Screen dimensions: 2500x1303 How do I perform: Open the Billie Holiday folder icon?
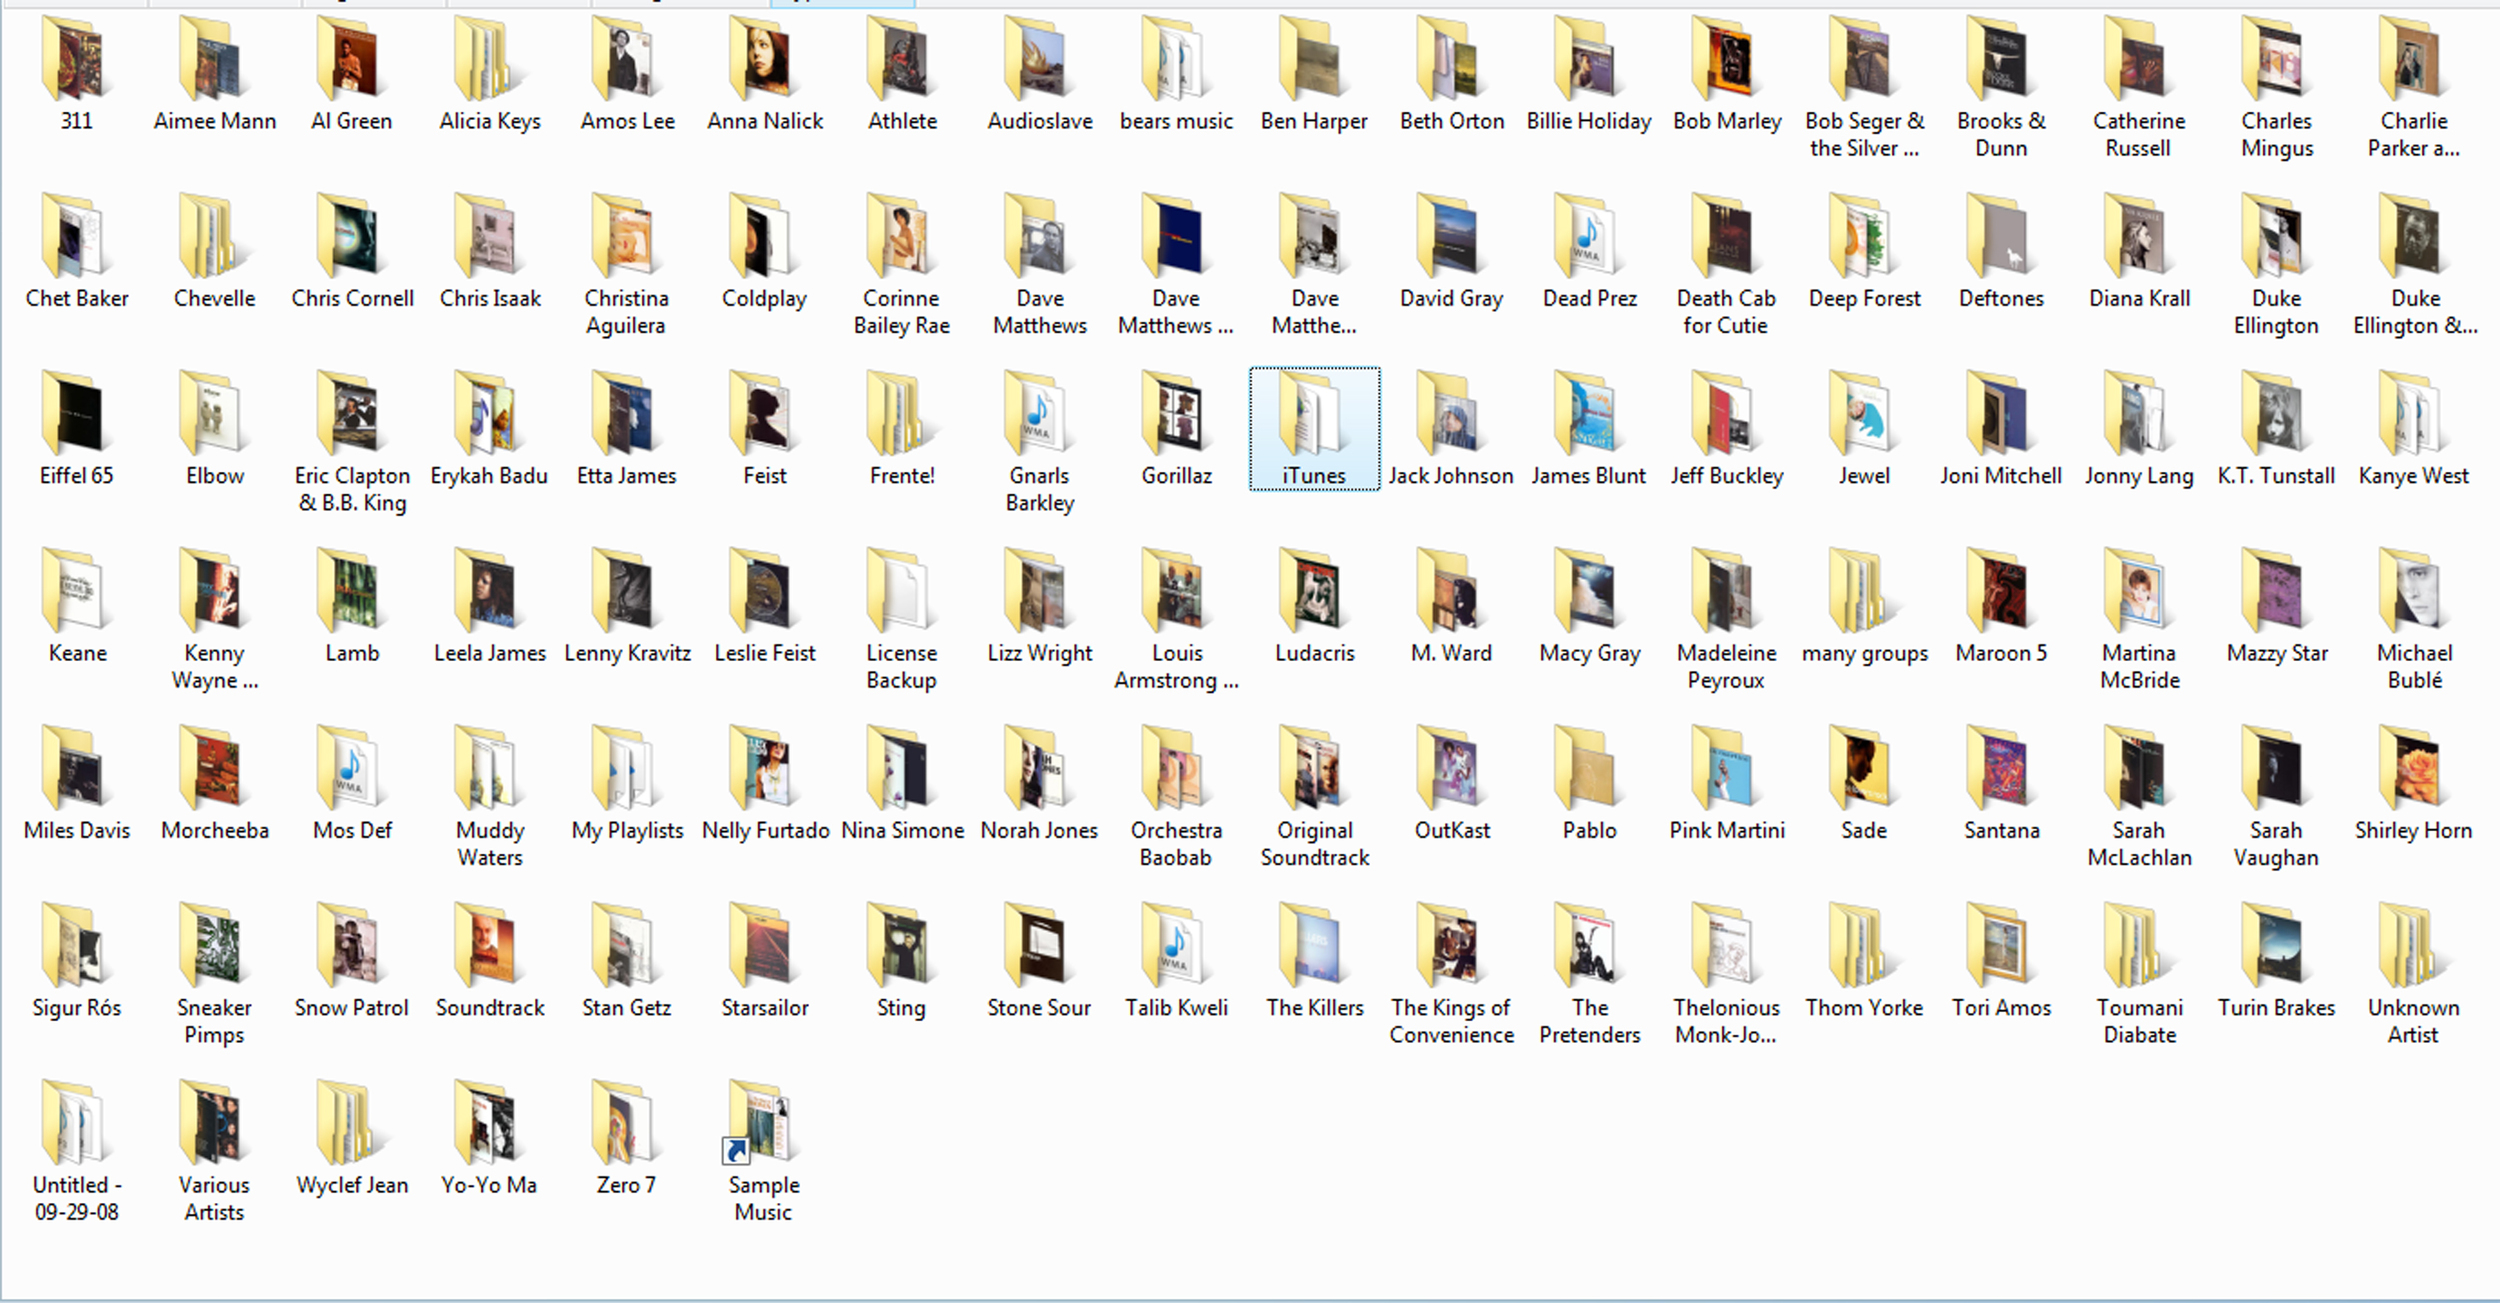(1588, 60)
